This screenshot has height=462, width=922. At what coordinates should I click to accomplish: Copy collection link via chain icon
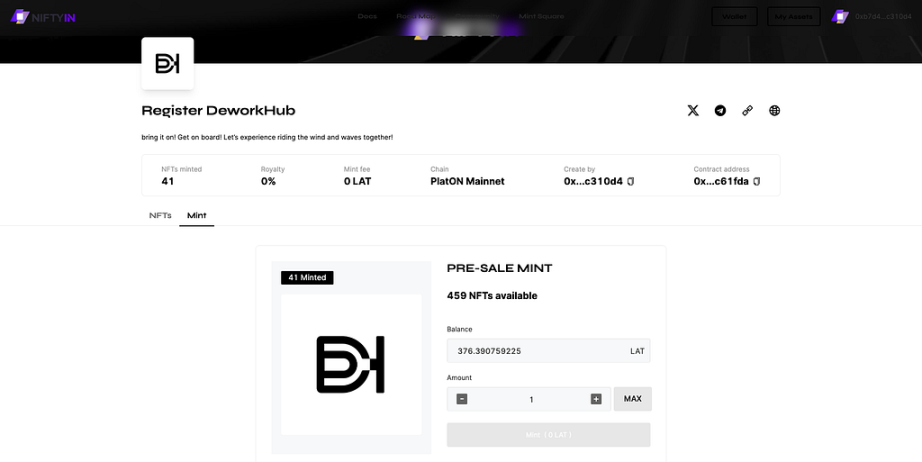pos(747,111)
